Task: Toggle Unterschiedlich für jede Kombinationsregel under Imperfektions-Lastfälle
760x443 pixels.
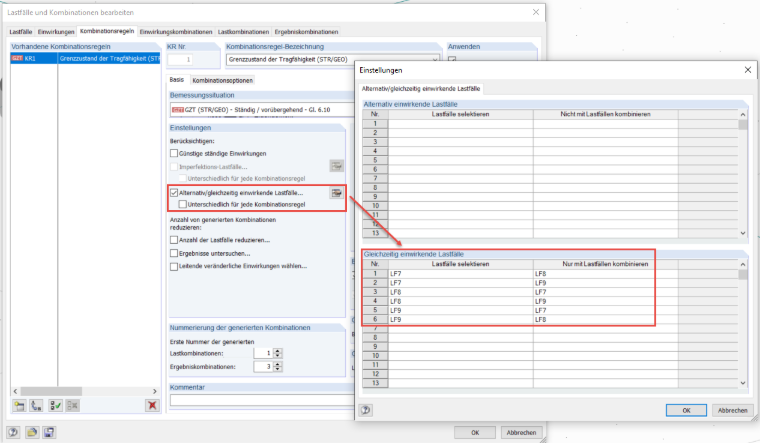Action: coord(183,178)
